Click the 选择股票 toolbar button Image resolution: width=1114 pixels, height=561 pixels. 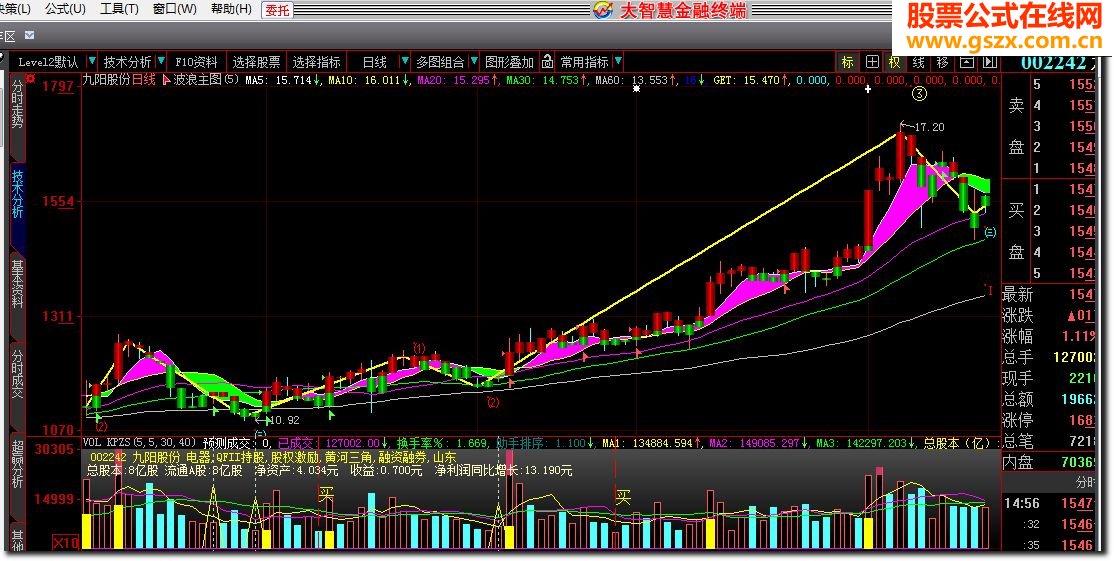(x=256, y=62)
